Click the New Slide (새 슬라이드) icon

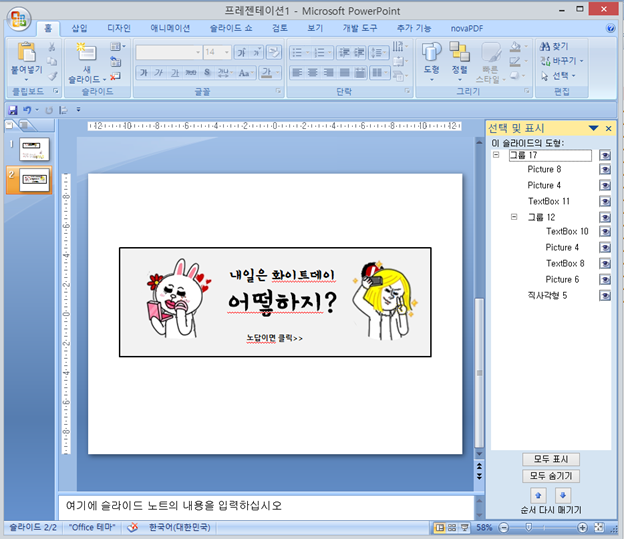[x=86, y=52]
